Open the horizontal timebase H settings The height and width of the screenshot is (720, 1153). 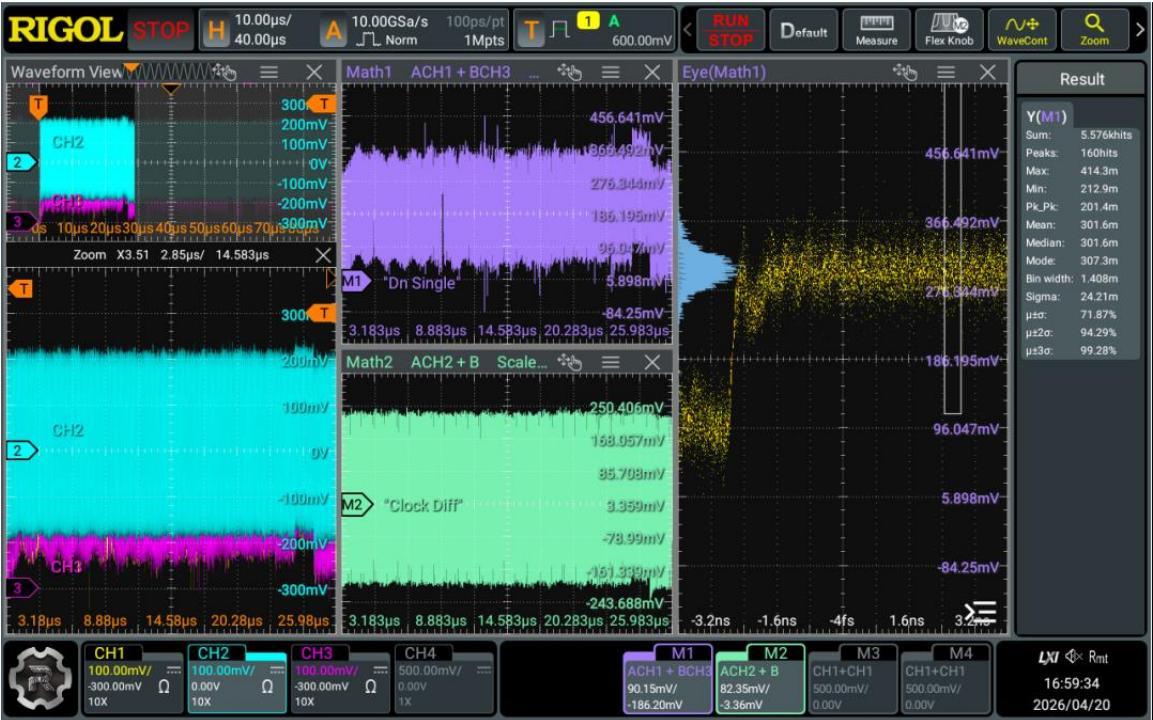pos(257,30)
